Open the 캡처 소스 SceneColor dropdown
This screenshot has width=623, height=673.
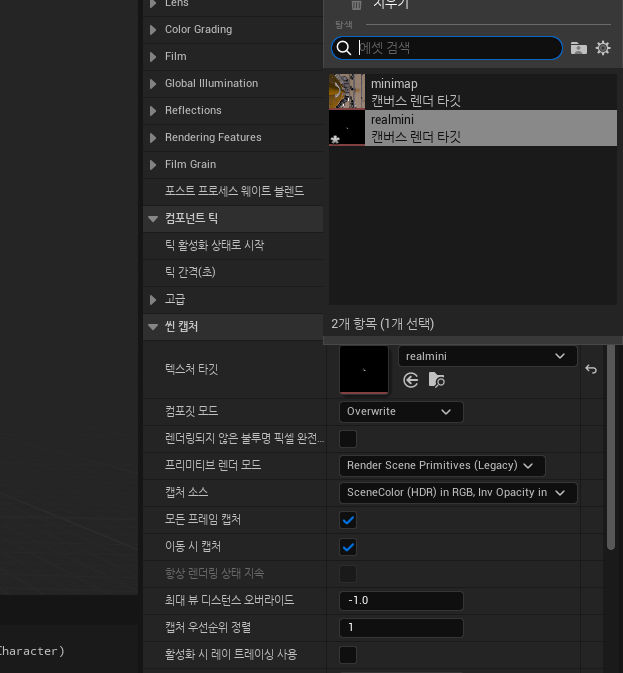click(458, 493)
